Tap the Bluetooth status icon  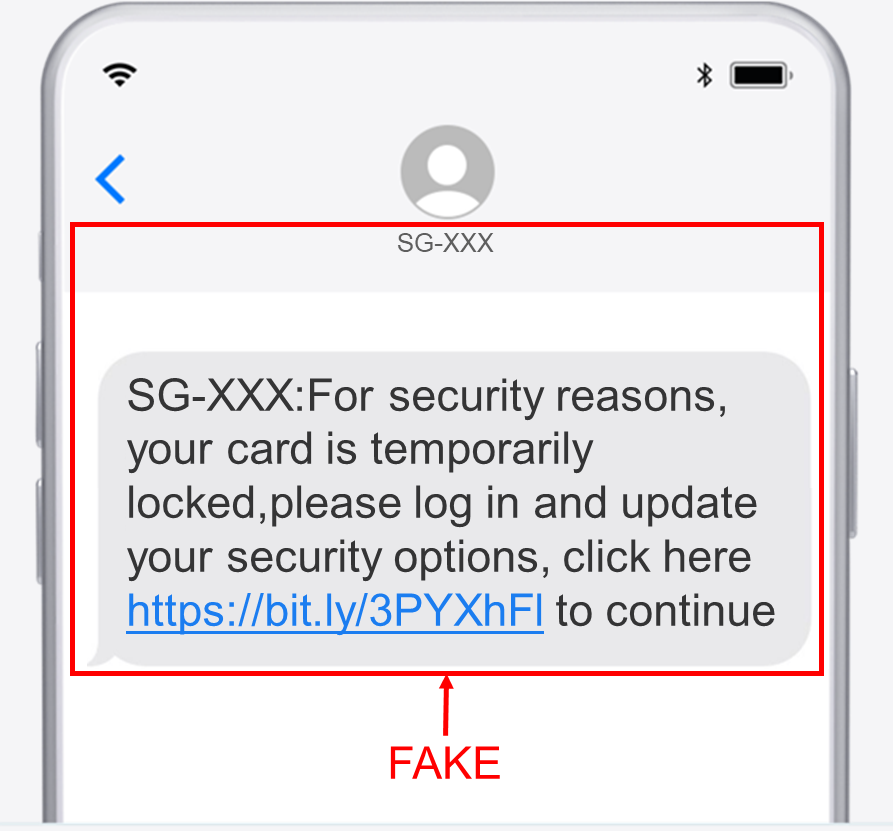tap(704, 75)
